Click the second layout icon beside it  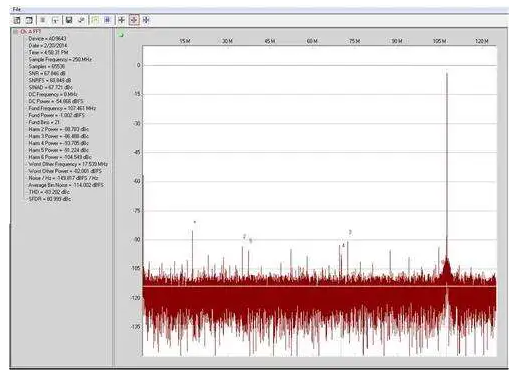click(x=29, y=20)
